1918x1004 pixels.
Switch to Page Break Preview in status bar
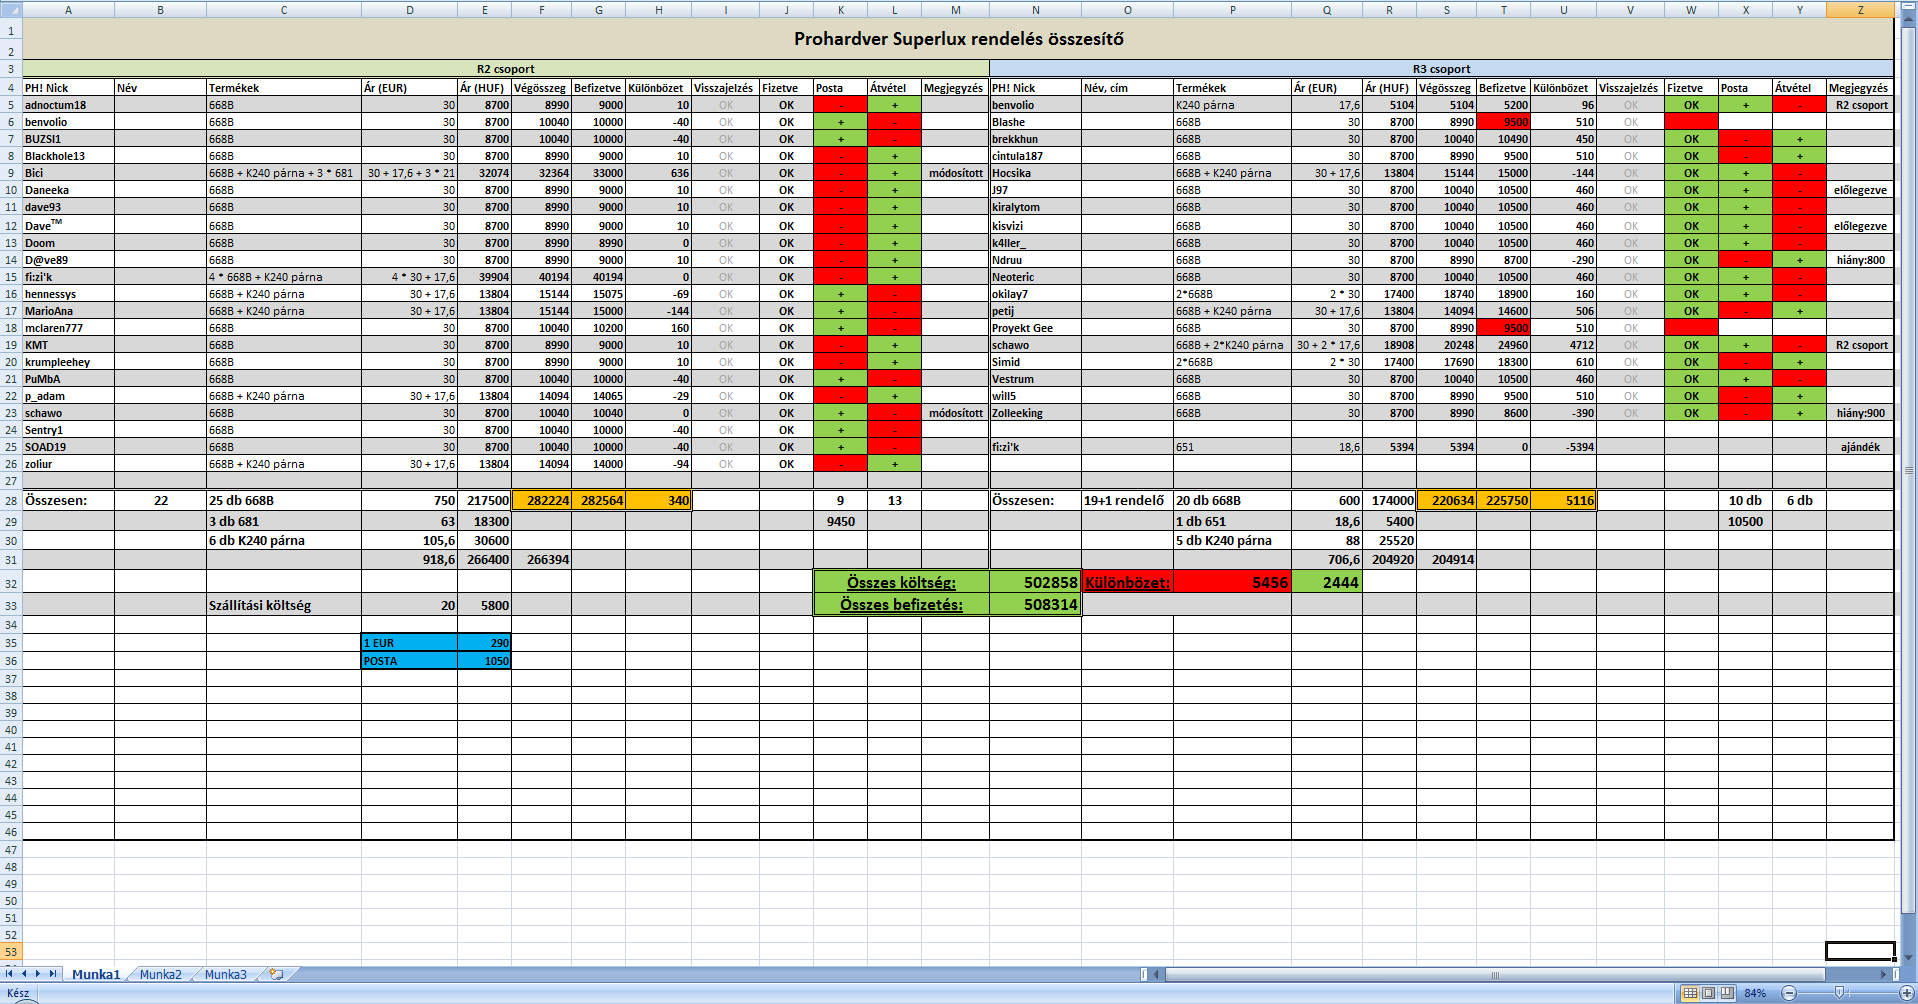click(x=1727, y=993)
